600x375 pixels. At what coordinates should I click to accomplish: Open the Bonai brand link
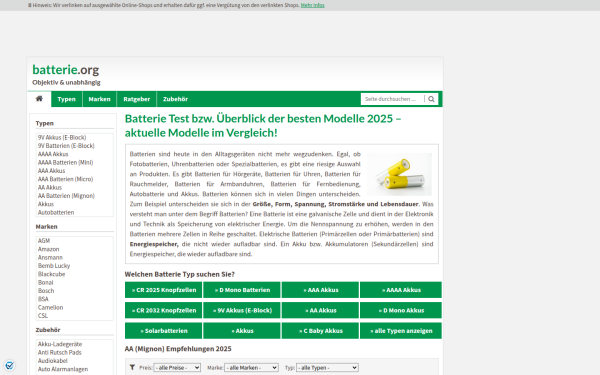tap(46, 282)
